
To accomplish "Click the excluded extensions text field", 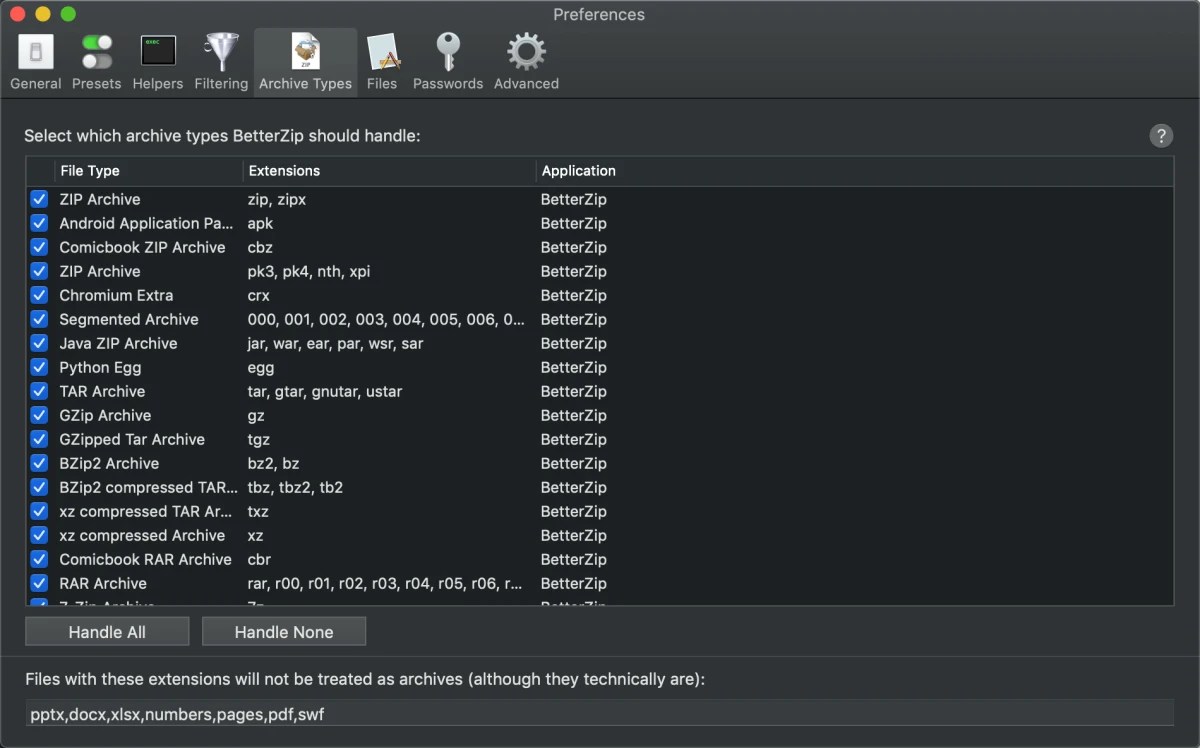I will pos(600,714).
